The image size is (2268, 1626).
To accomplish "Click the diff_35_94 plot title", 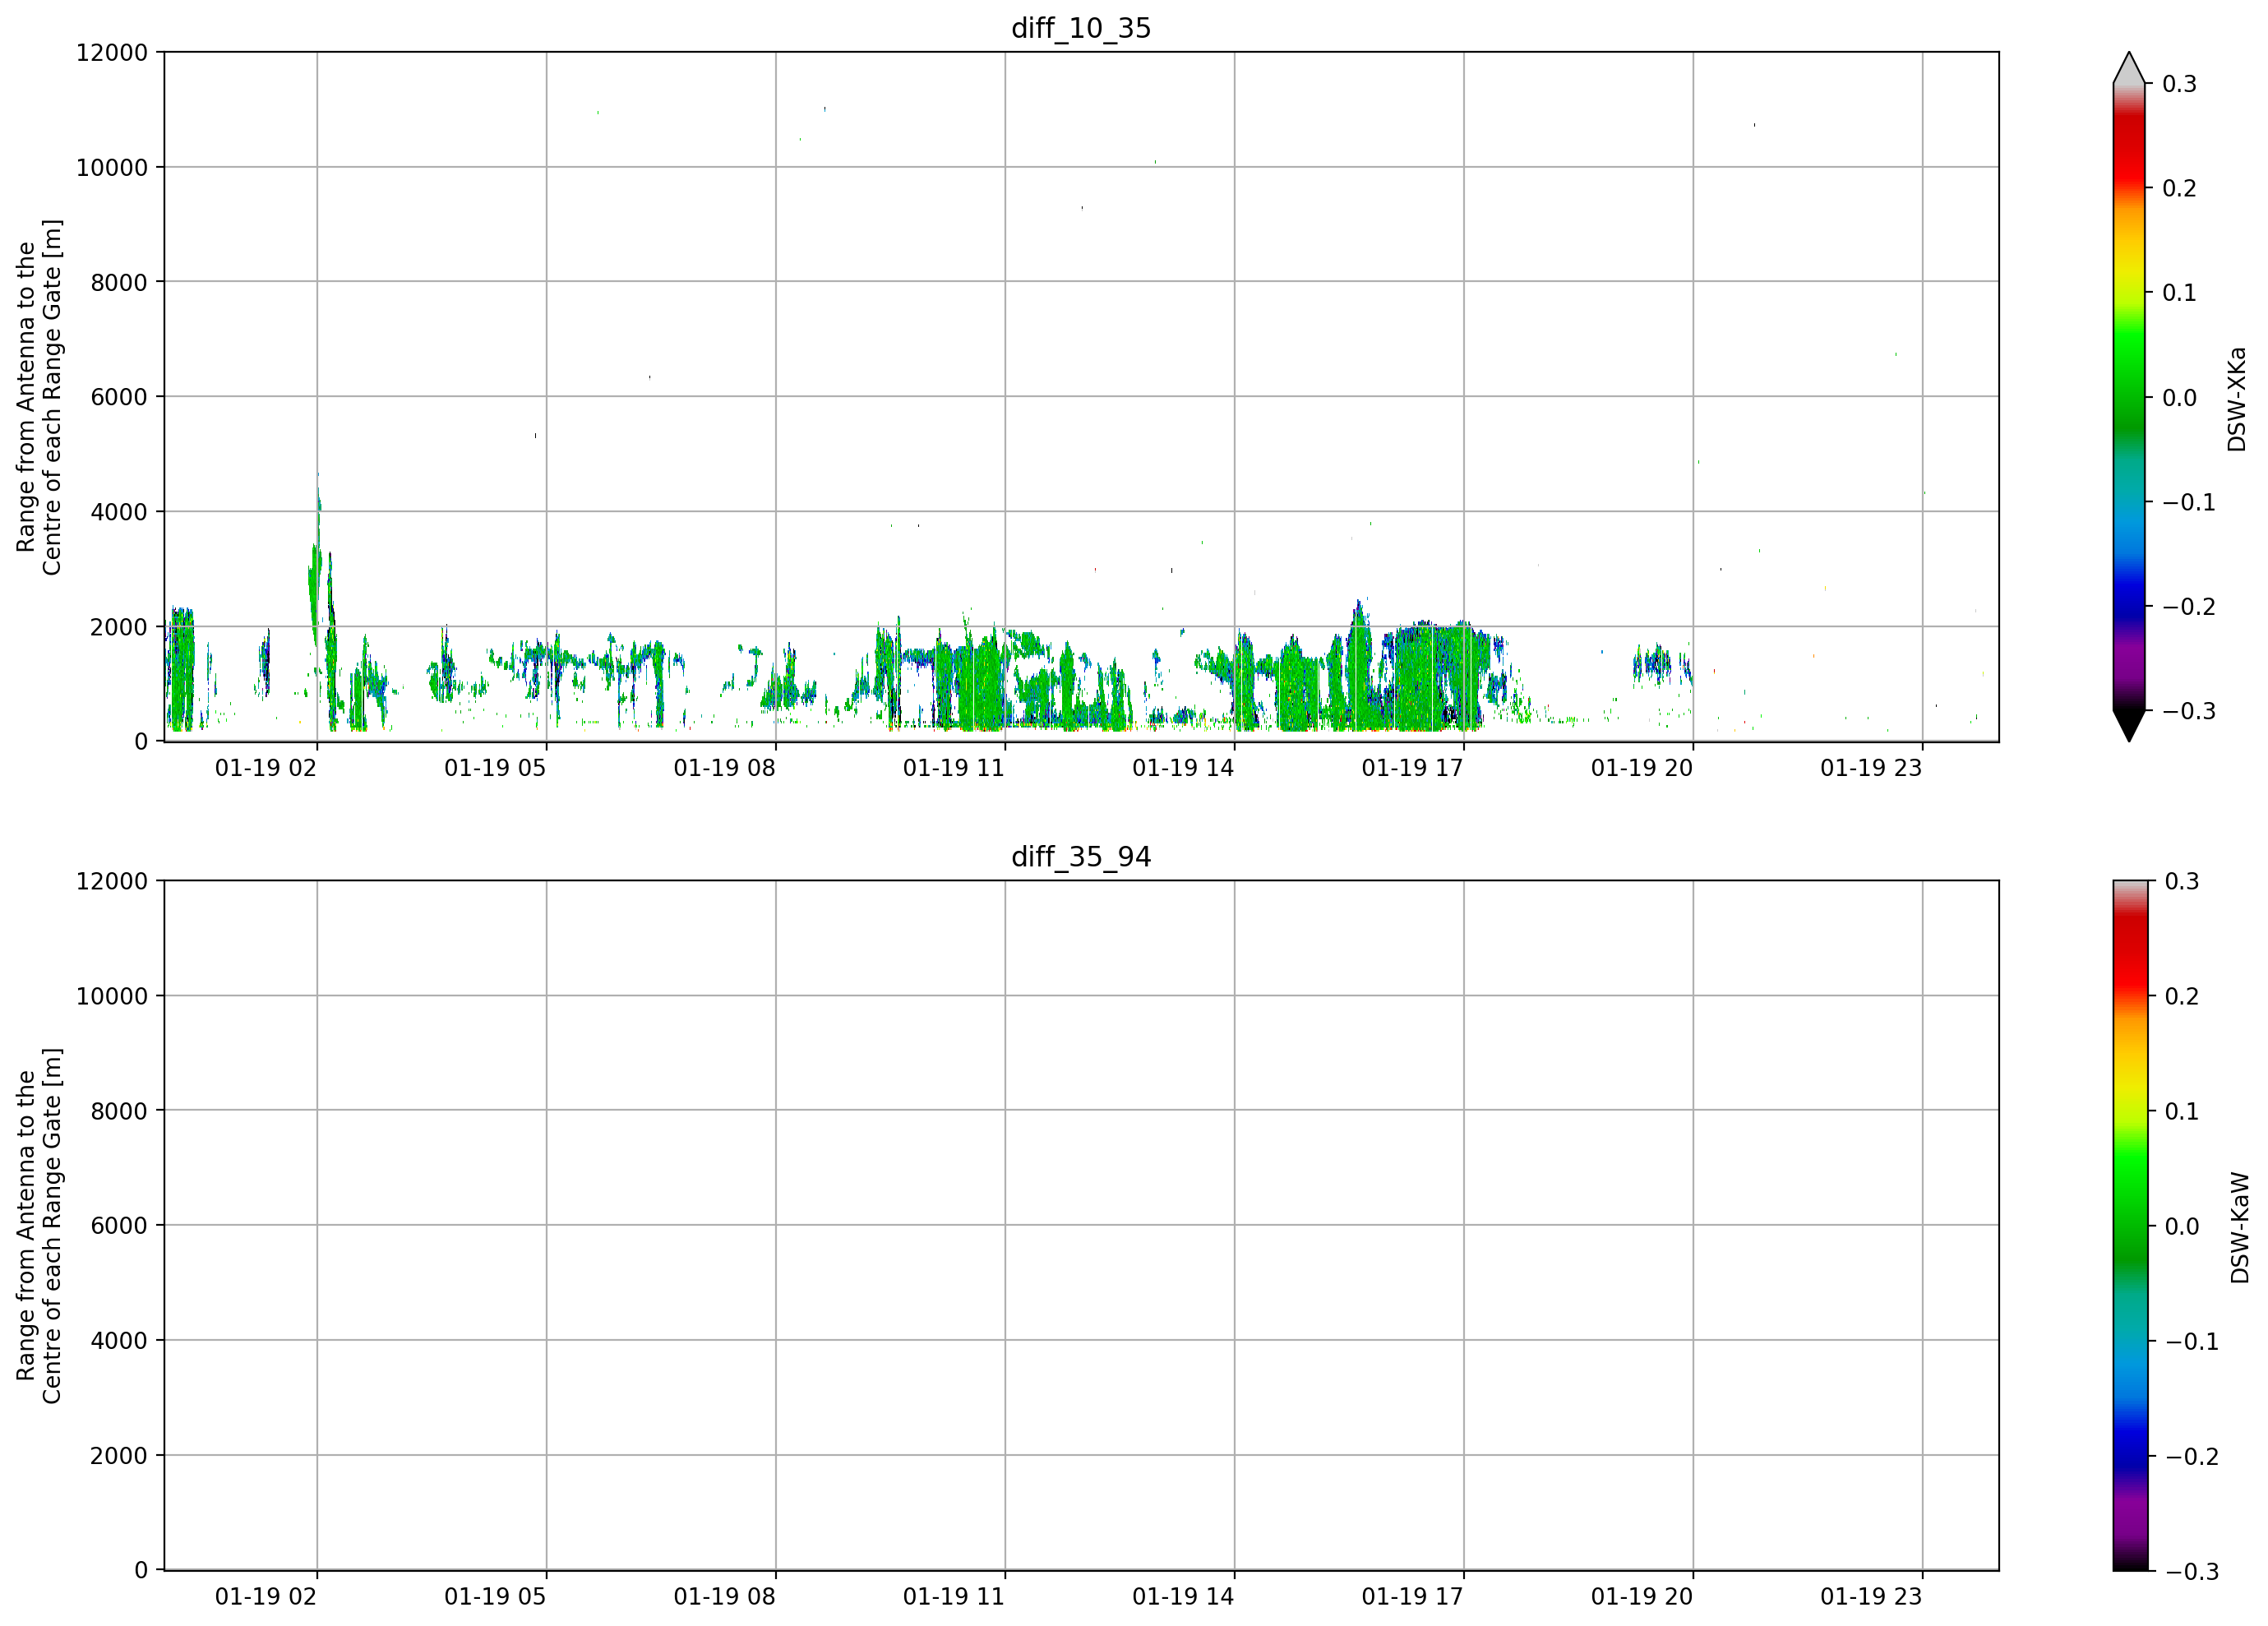I will pyautogui.click(x=1081, y=857).
